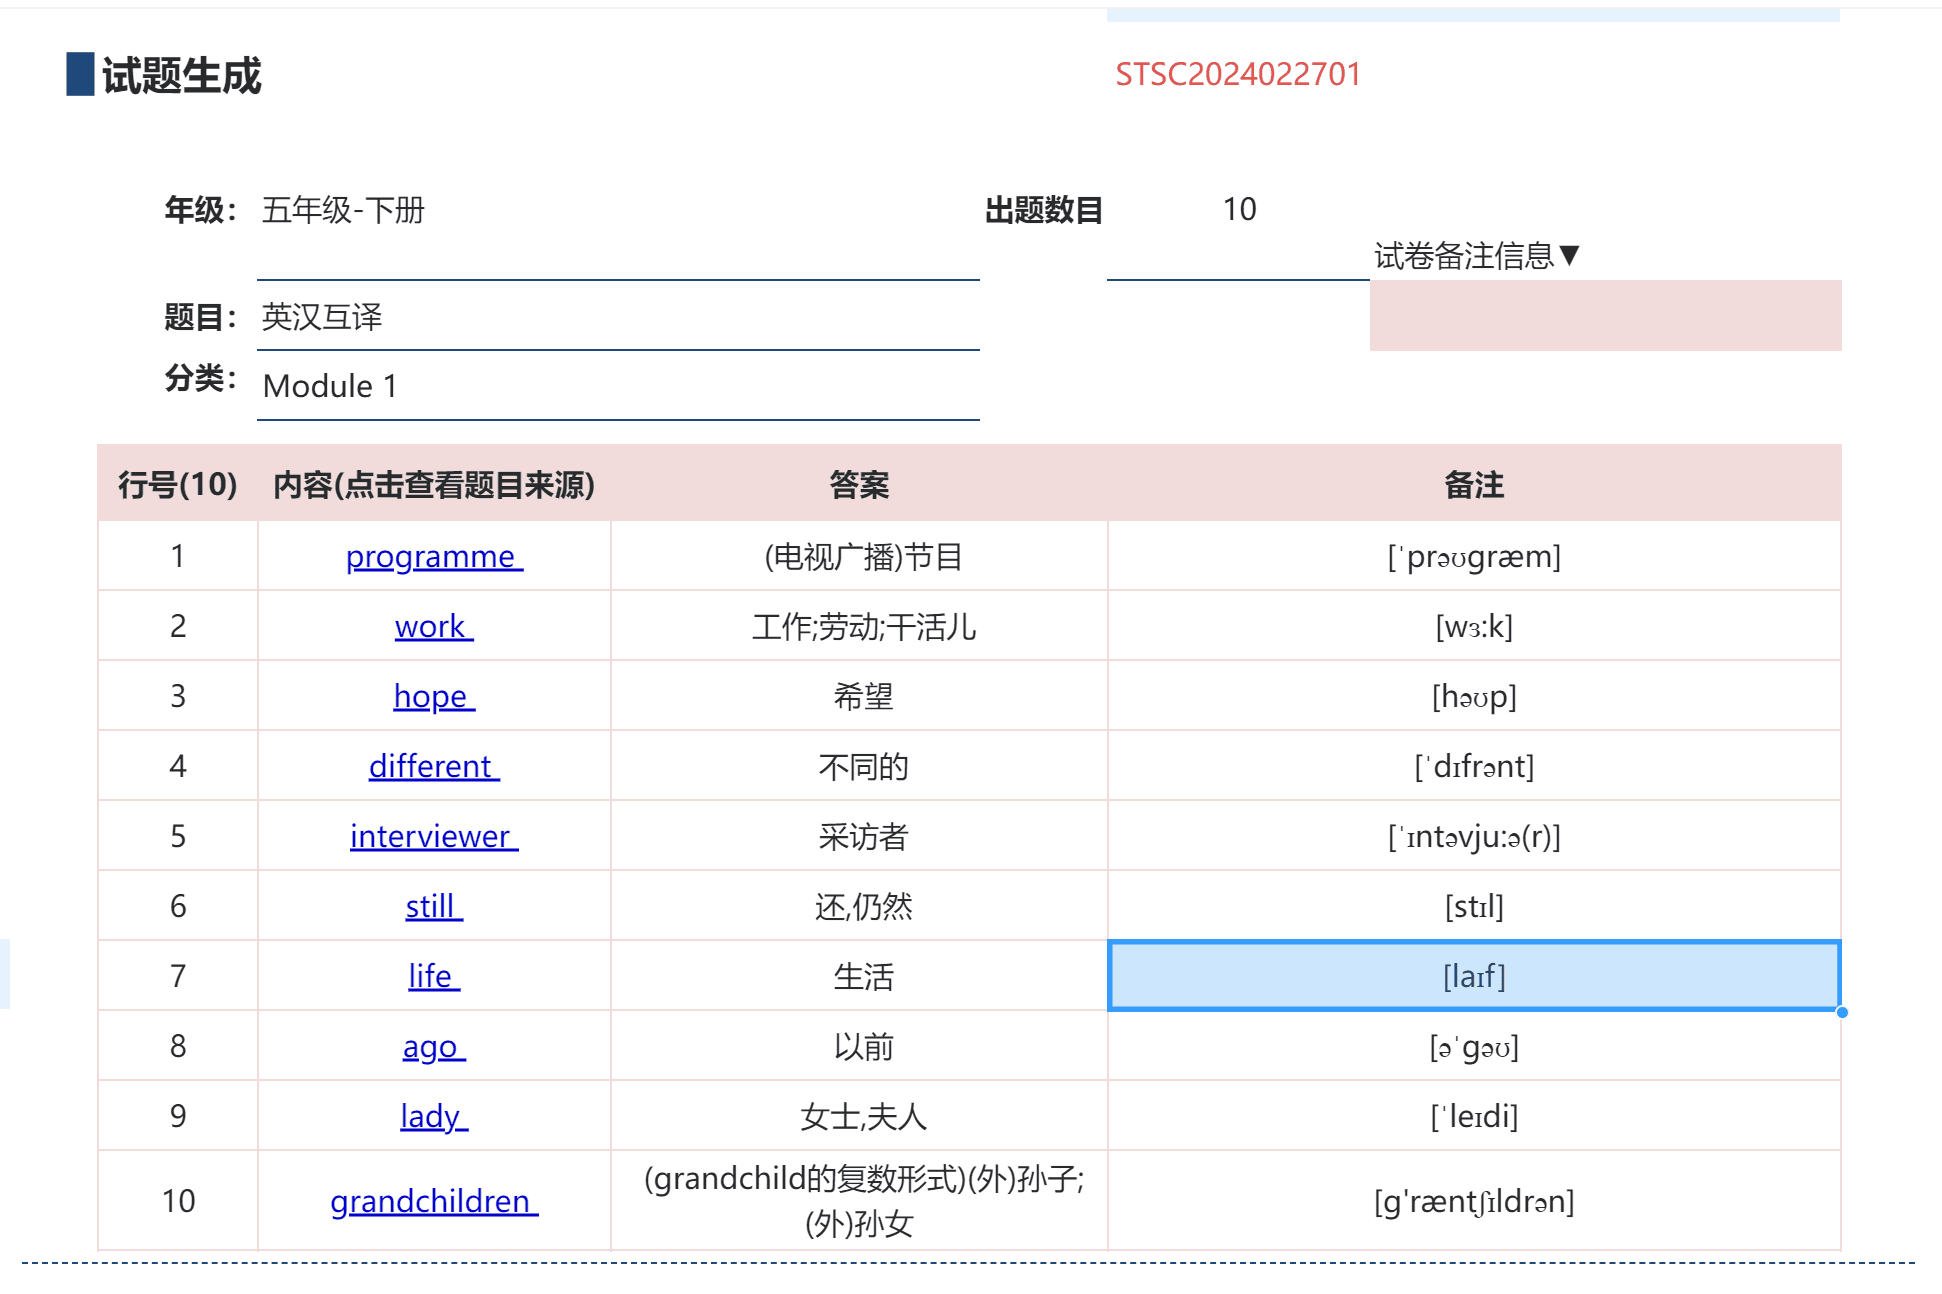The width and height of the screenshot is (1942, 1294).
Task: Select answer cell 女士,夫人
Action: point(860,1116)
